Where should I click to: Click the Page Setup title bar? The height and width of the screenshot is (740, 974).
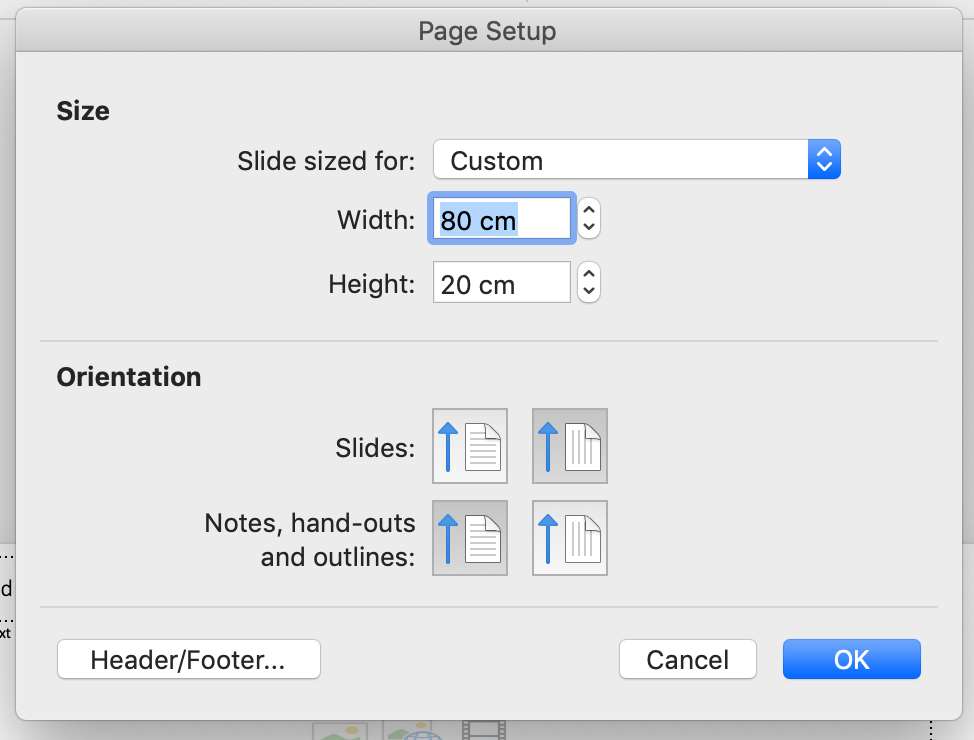click(487, 31)
